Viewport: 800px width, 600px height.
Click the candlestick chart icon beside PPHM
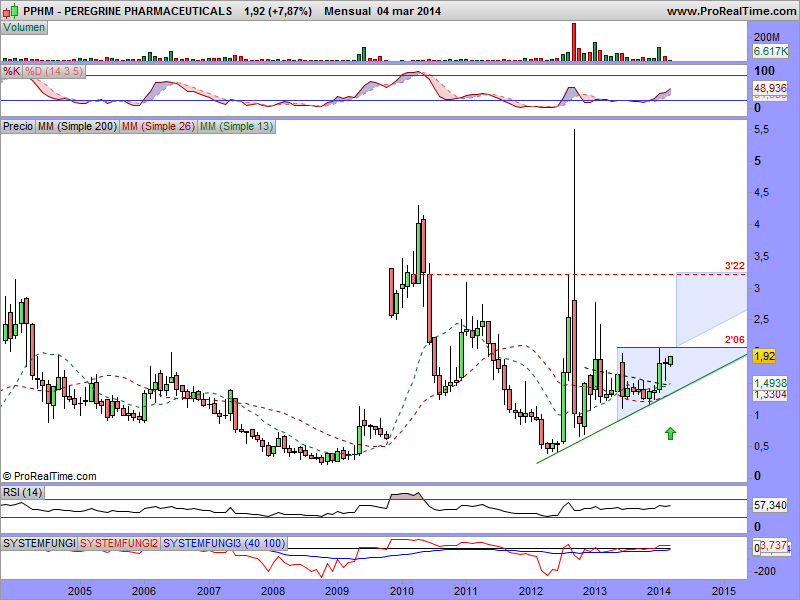coord(11,11)
